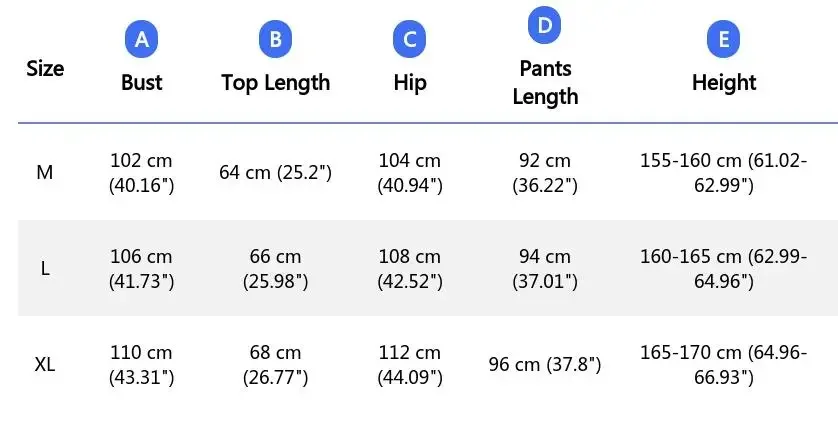Click the blue C badge icon
This screenshot has width=838, height=446.
(x=409, y=40)
